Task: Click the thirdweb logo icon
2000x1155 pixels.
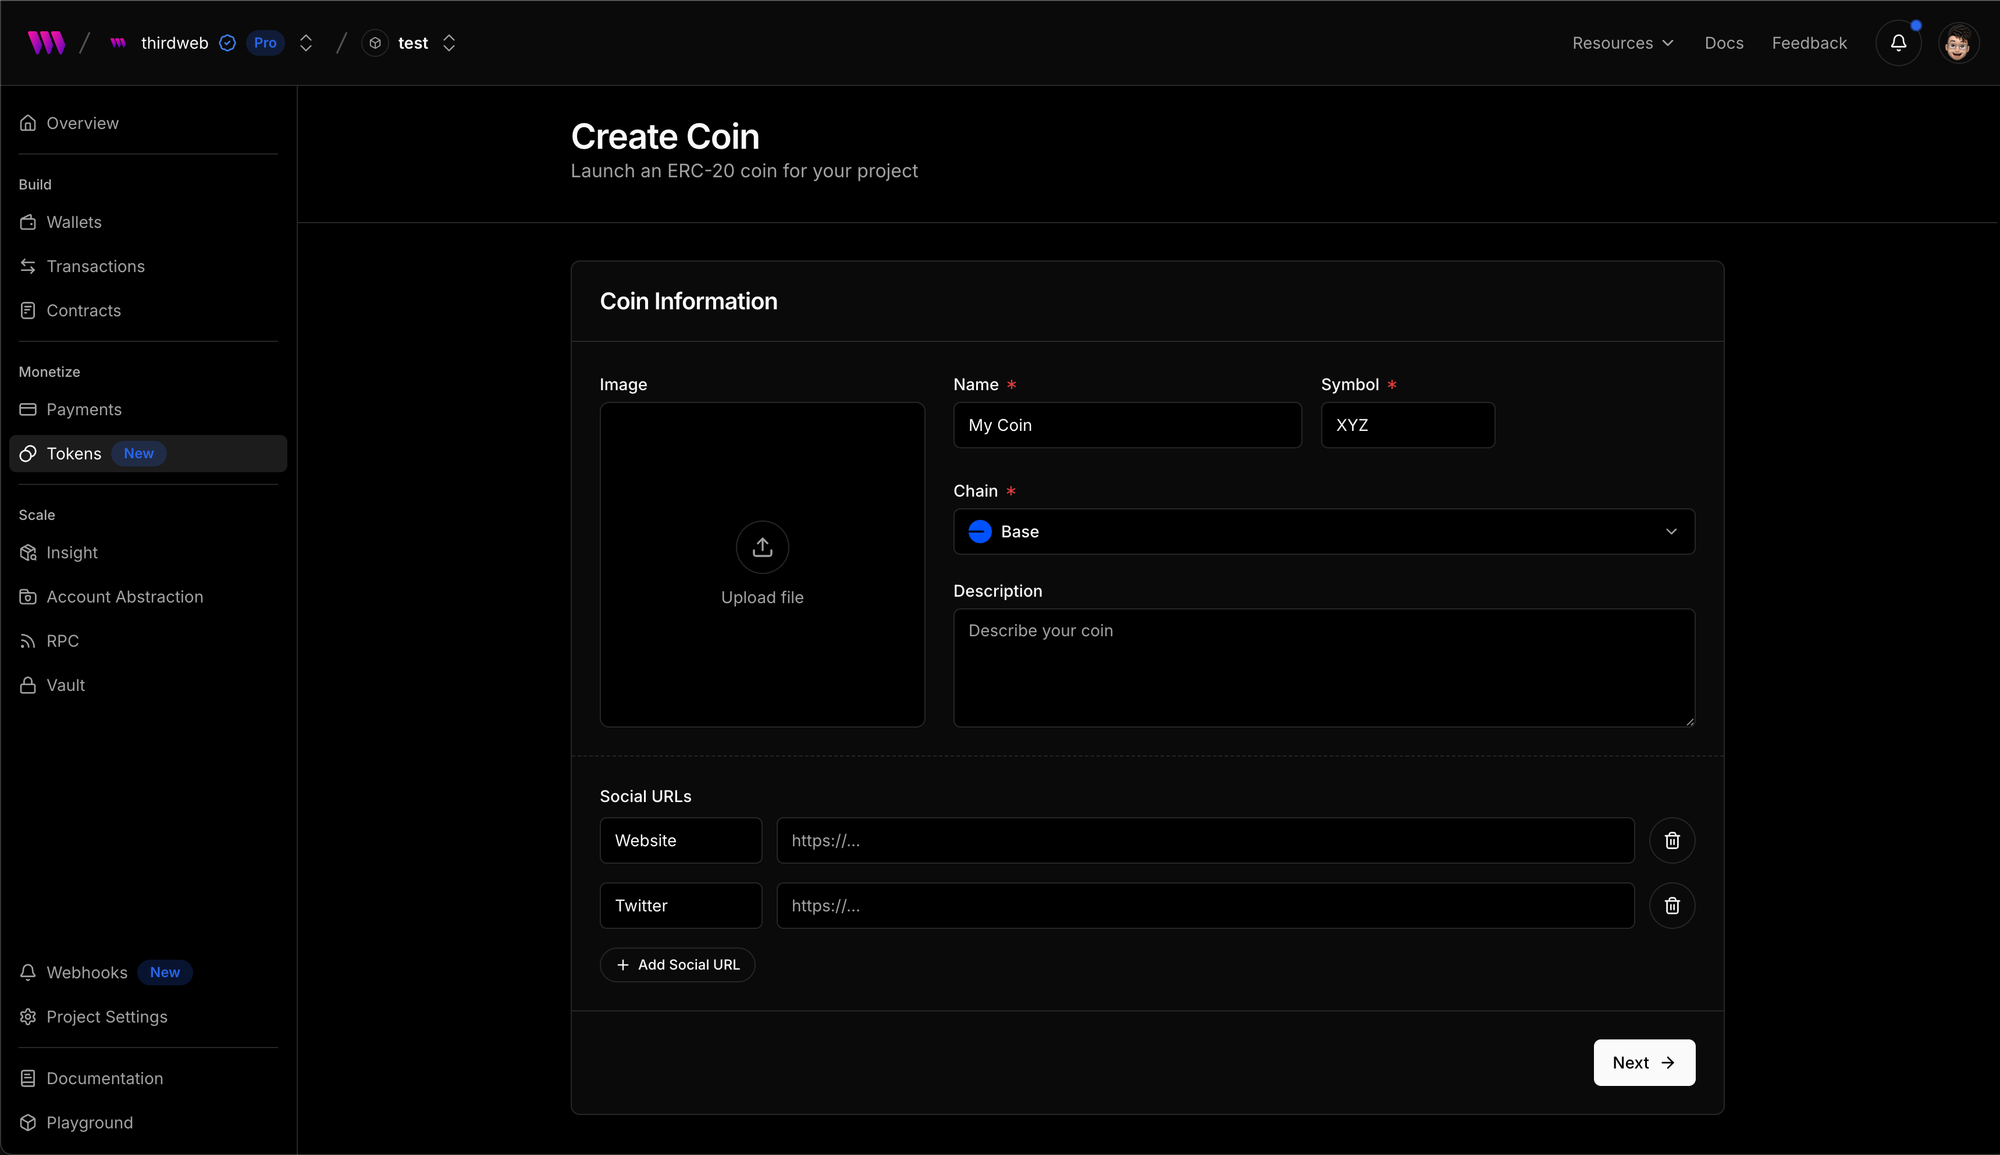Action: click(46, 43)
